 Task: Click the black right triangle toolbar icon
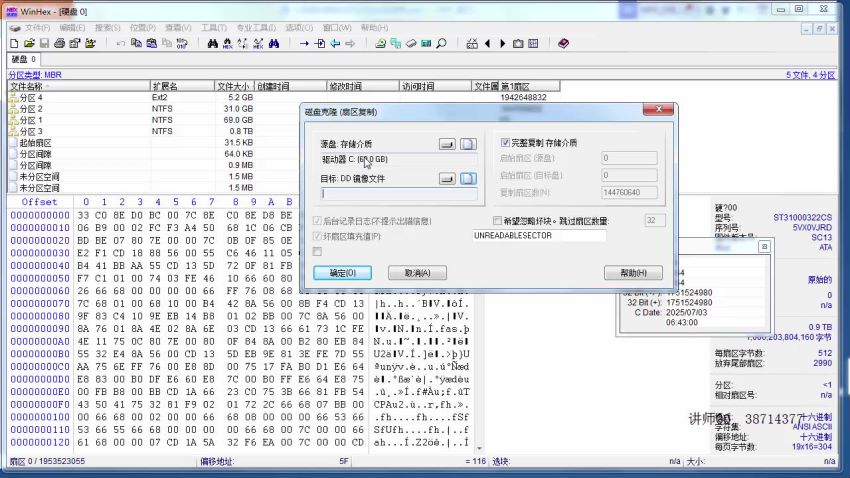pyautogui.click(x=503, y=43)
